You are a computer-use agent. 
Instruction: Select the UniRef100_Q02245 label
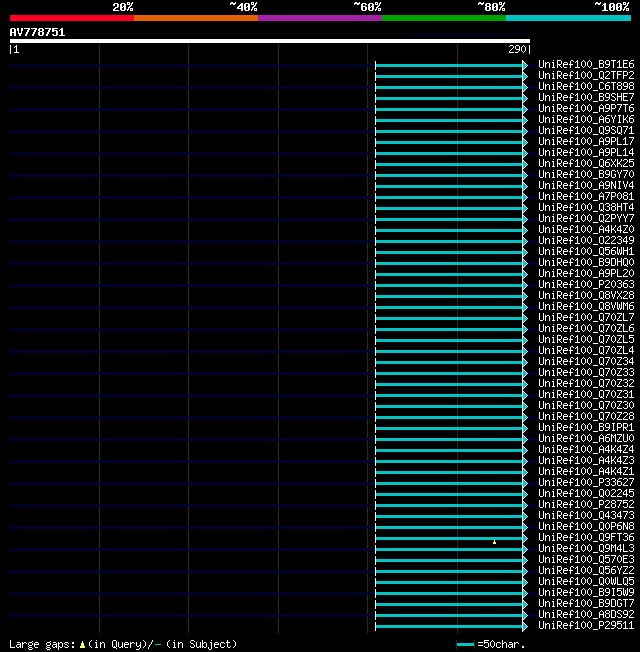click(586, 494)
